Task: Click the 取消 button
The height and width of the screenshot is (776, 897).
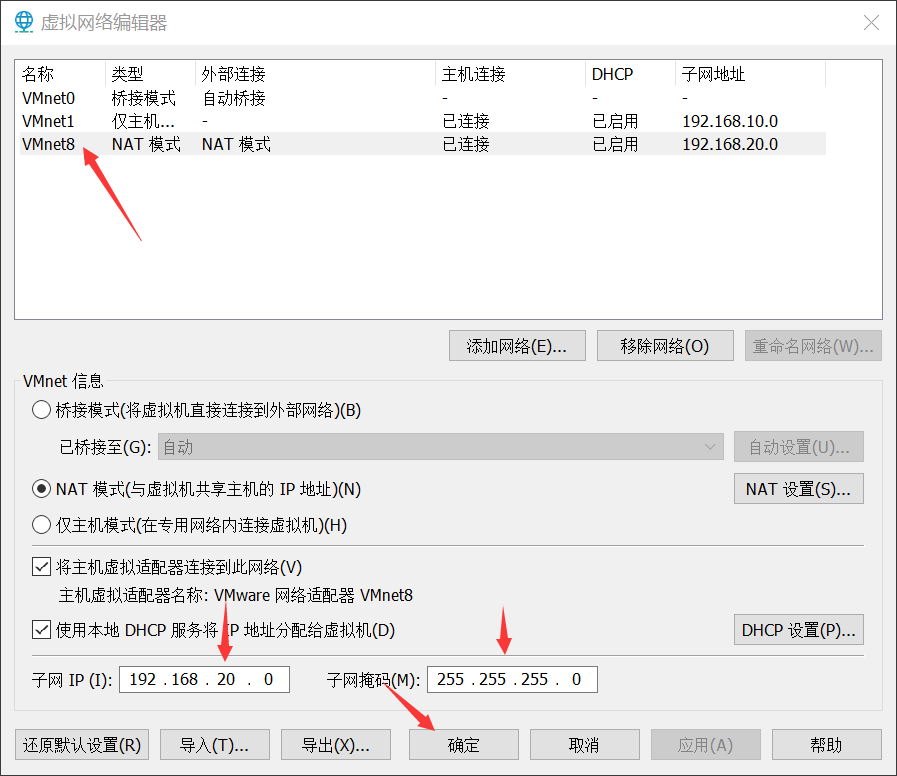Action: coord(585,745)
